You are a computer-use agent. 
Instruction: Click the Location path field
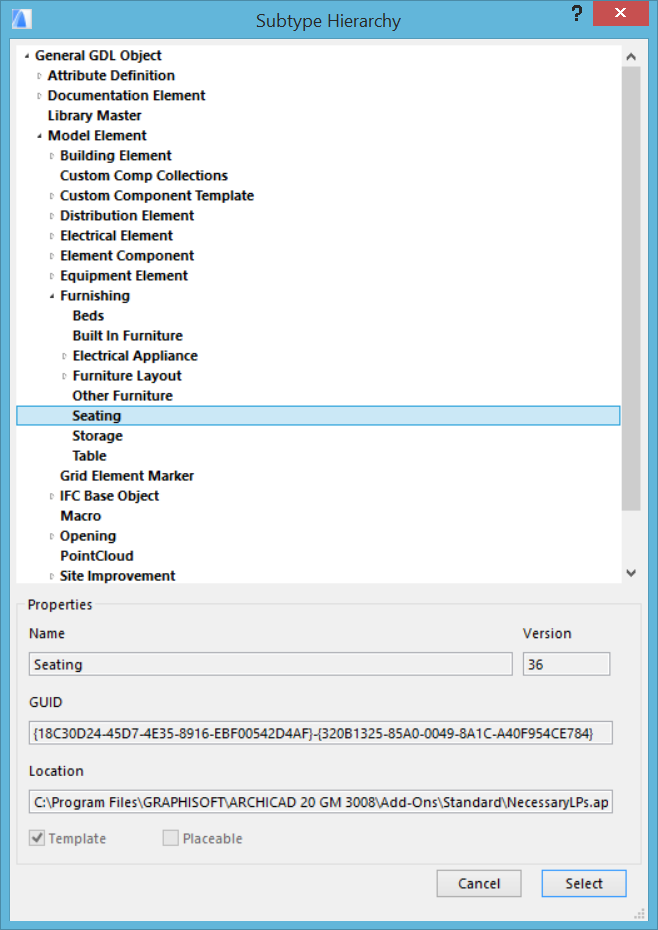pyautogui.click(x=320, y=802)
